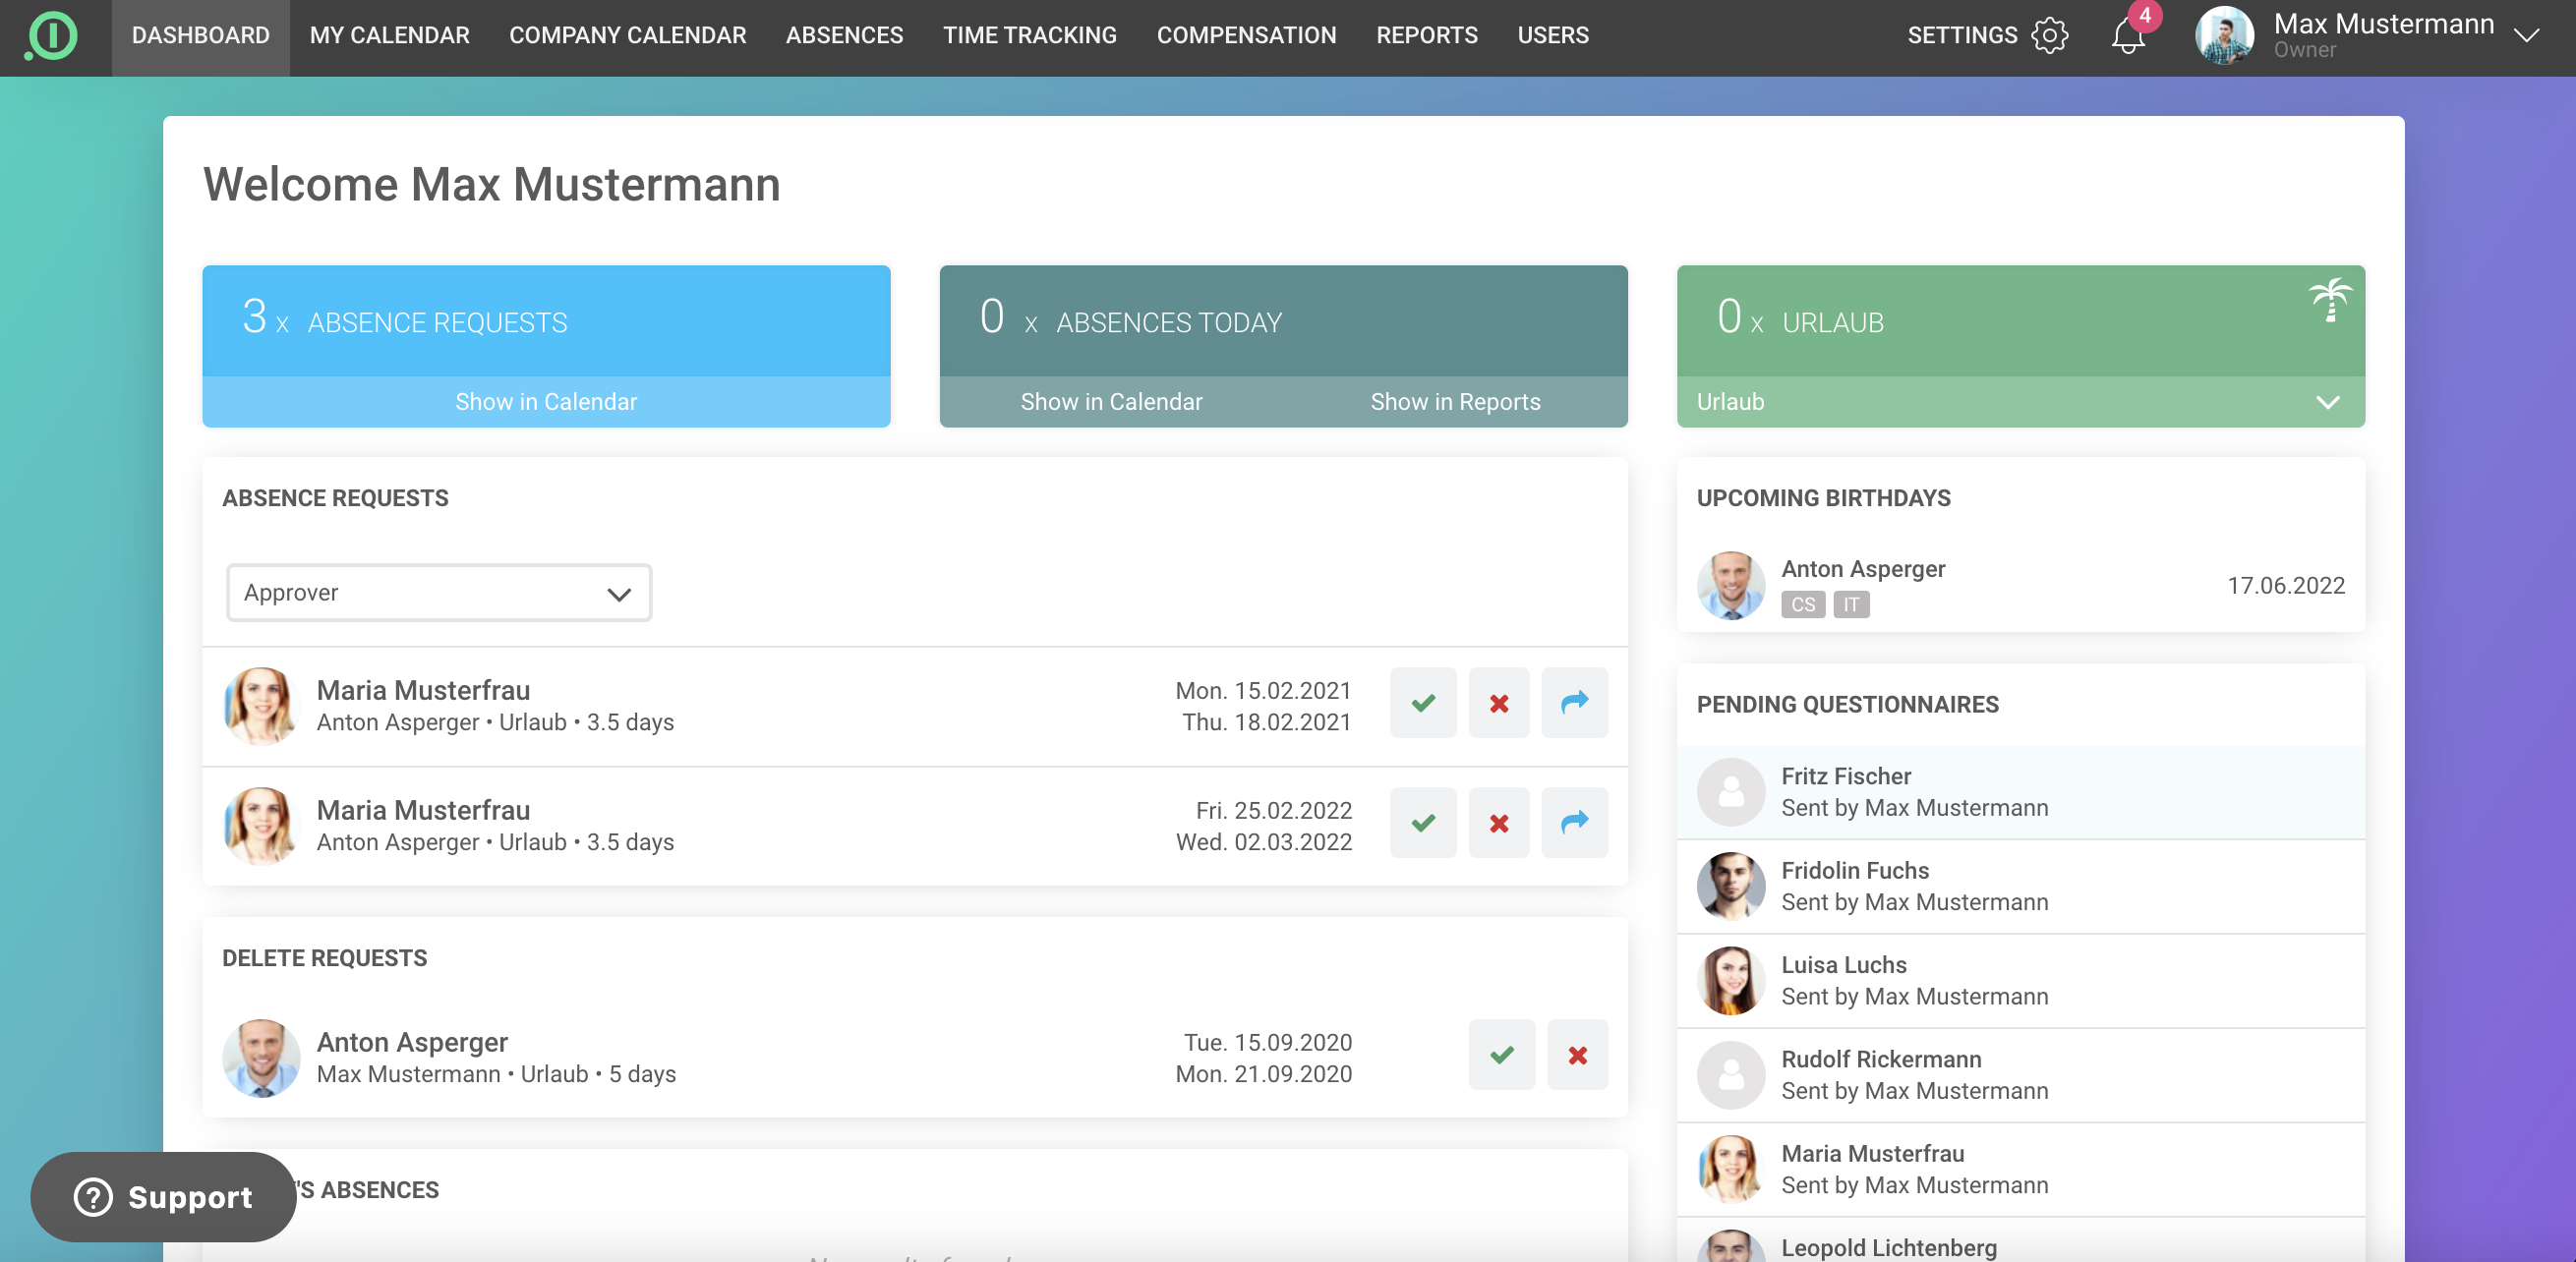Reject Maria Musterfrau's 25.02.2022 request
Viewport: 2576px width, 1262px height.
coord(1498,823)
